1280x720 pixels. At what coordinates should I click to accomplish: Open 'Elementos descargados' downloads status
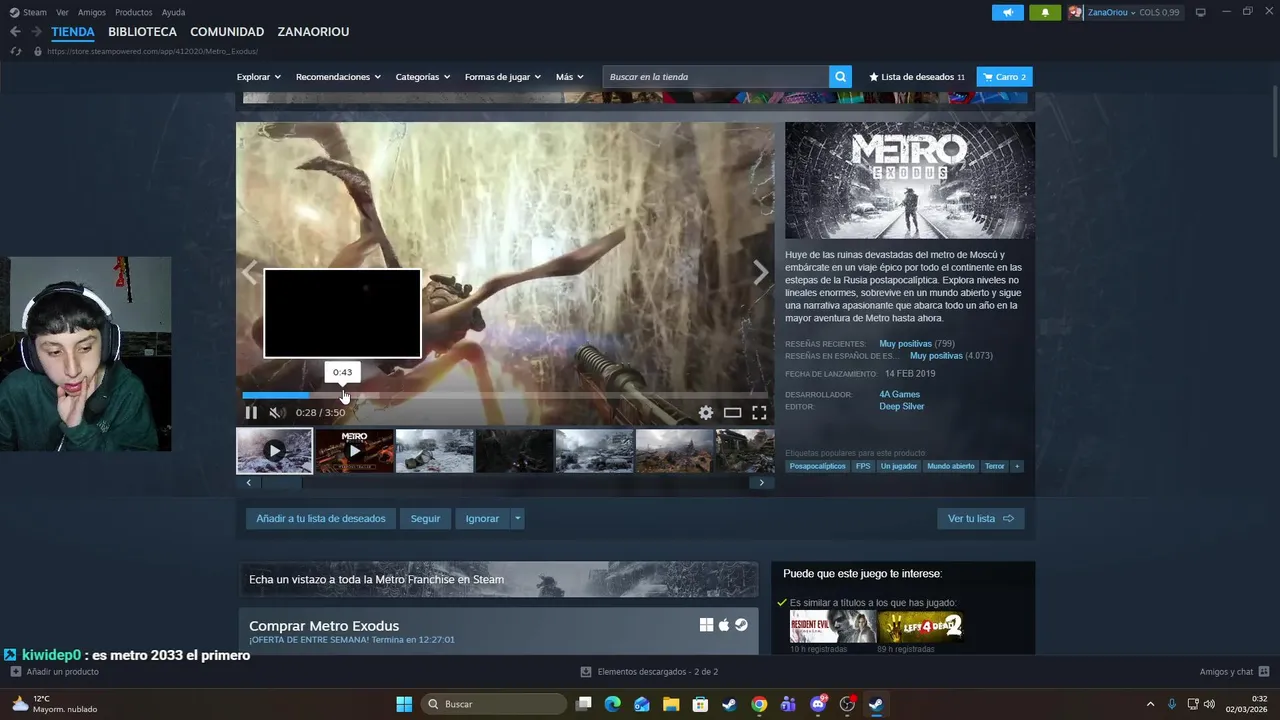click(649, 672)
